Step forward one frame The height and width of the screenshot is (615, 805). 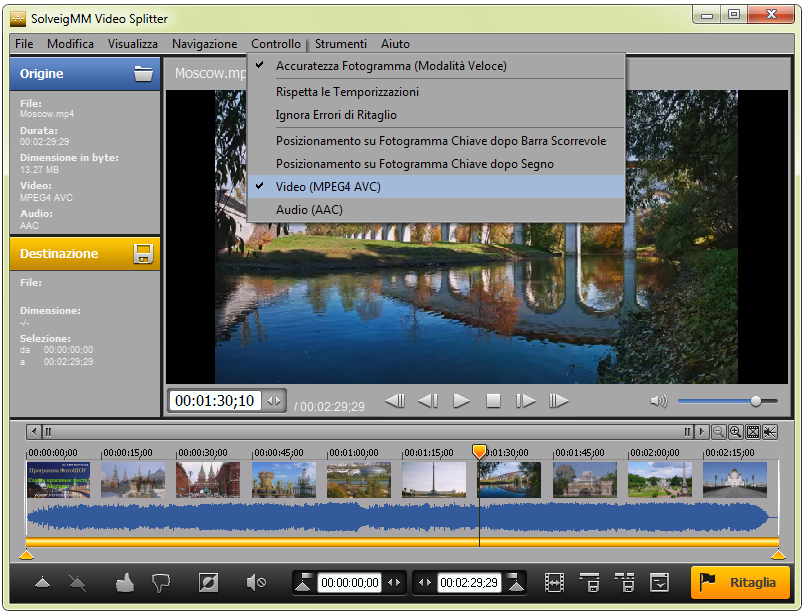coord(525,400)
